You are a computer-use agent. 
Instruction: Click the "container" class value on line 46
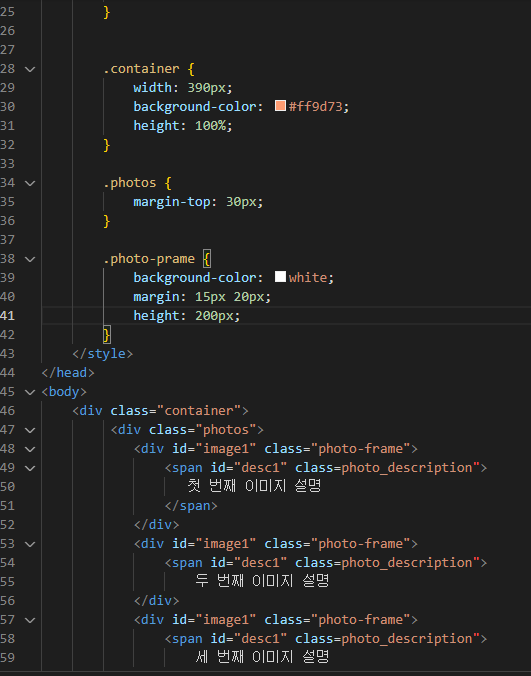[x=199, y=410]
